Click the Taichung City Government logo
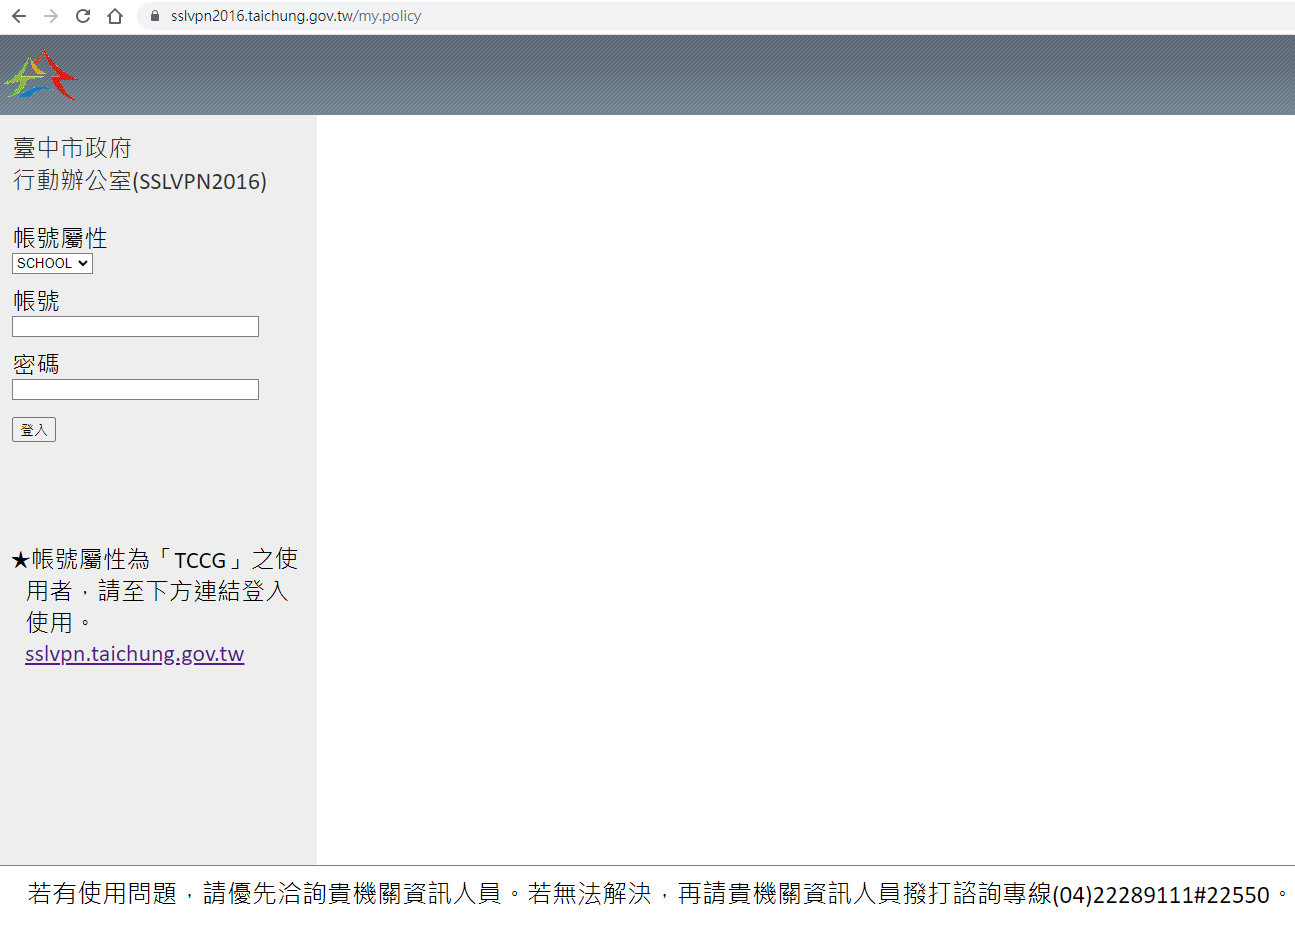 click(41, 76)
